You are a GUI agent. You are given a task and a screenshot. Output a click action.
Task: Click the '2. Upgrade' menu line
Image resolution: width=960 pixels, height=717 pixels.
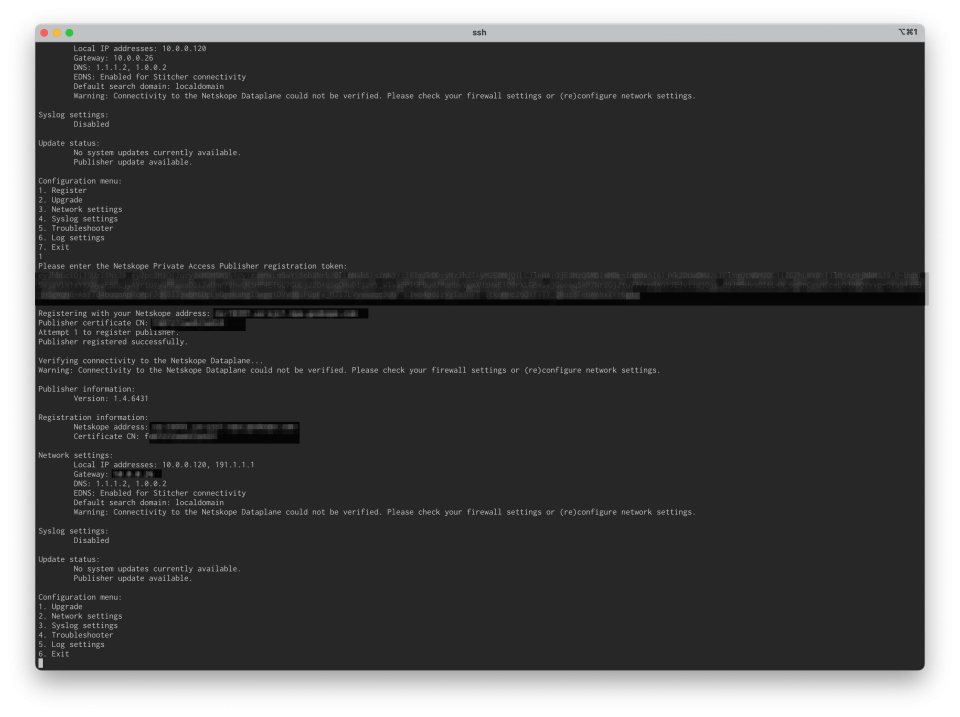pos(60,200)
